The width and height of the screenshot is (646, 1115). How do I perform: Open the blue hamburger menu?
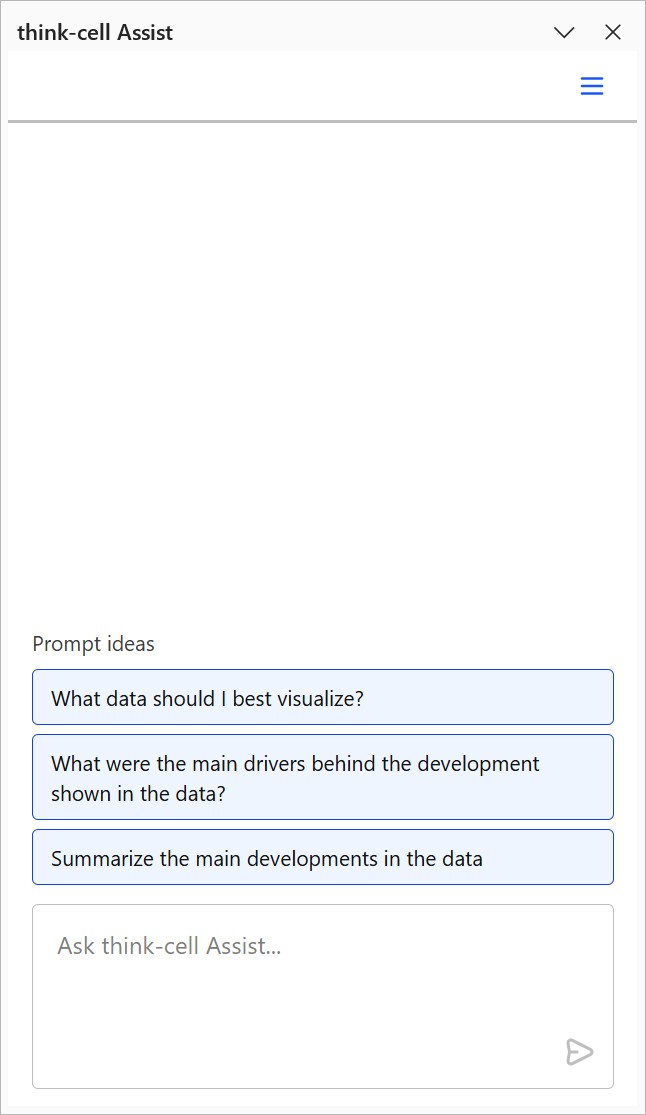tap(592, 86)
